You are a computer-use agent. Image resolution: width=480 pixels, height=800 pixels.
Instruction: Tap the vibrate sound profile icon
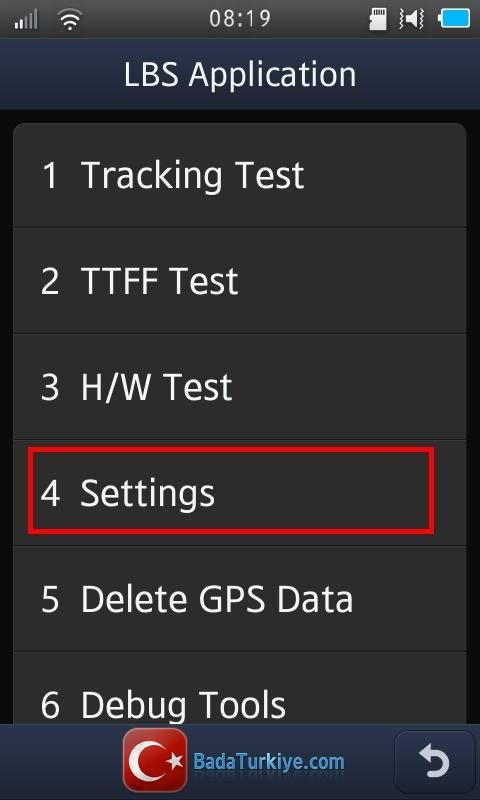pyautogui.click(x=412, y=19)
